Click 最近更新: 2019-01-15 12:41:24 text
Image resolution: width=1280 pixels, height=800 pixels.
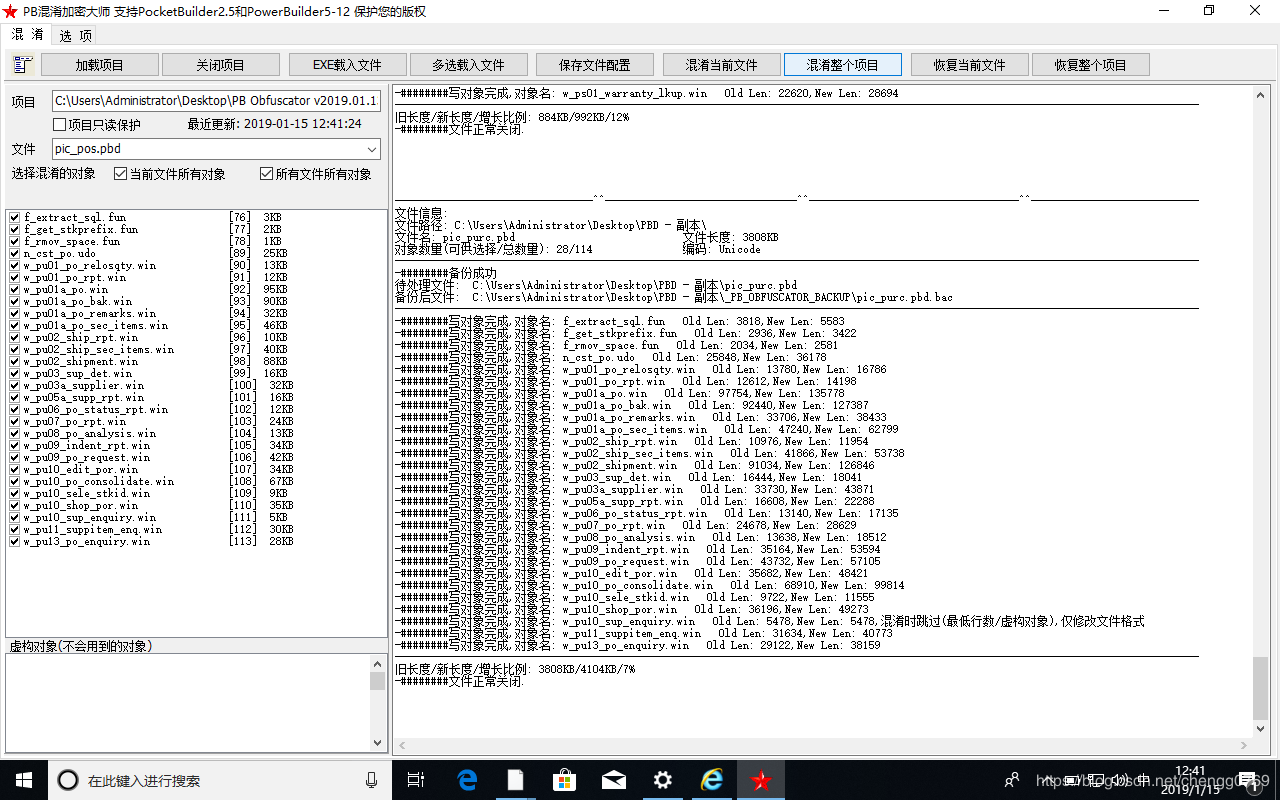point(274,125)
